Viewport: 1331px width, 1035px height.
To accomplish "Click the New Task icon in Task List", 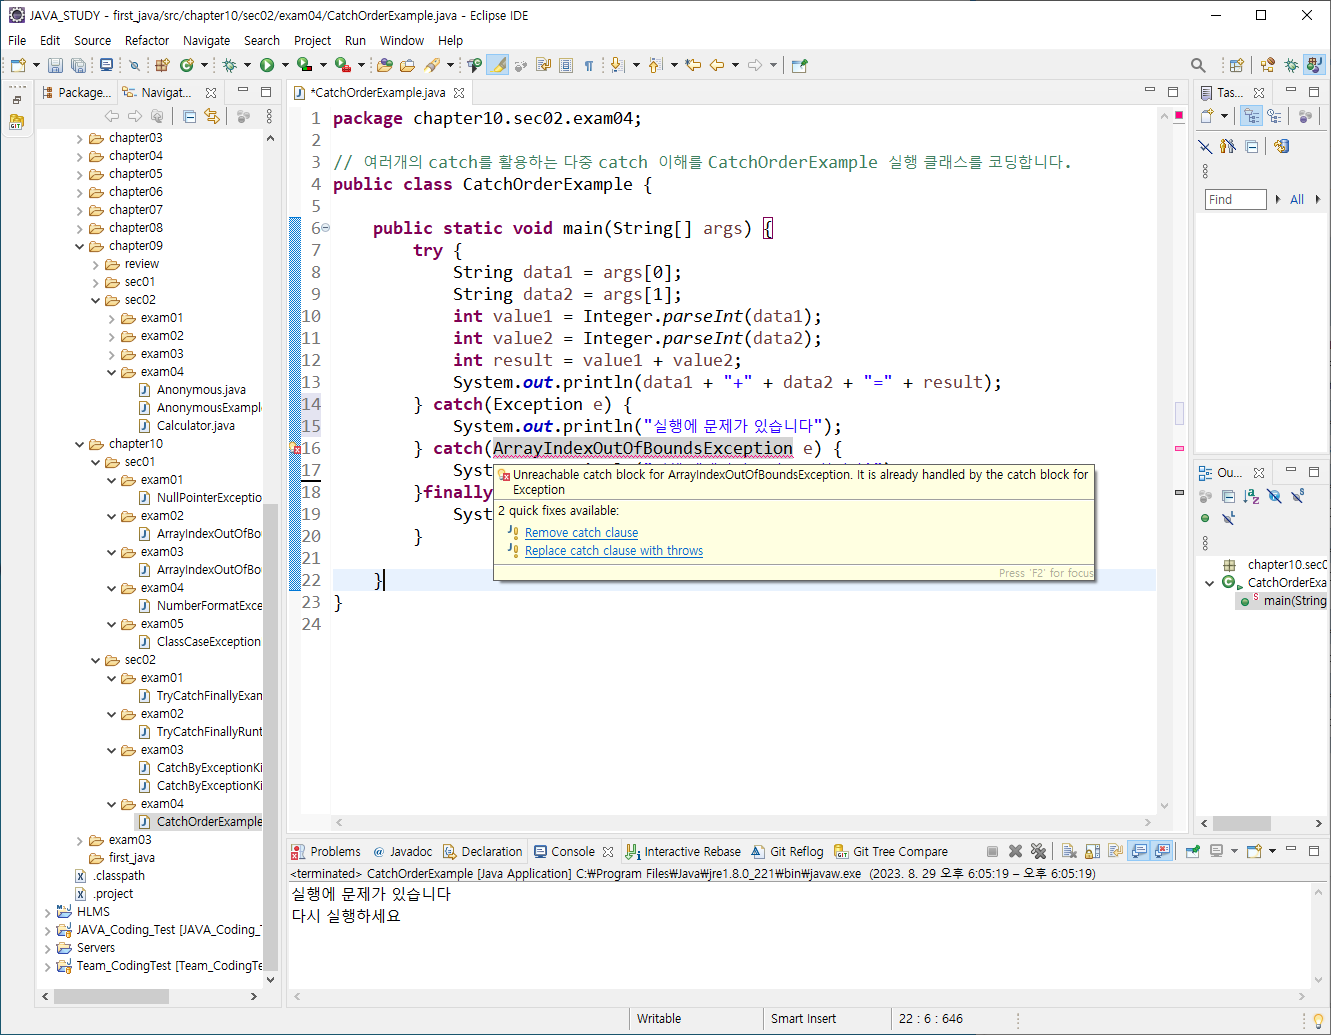I will [x=1207, y=116].
